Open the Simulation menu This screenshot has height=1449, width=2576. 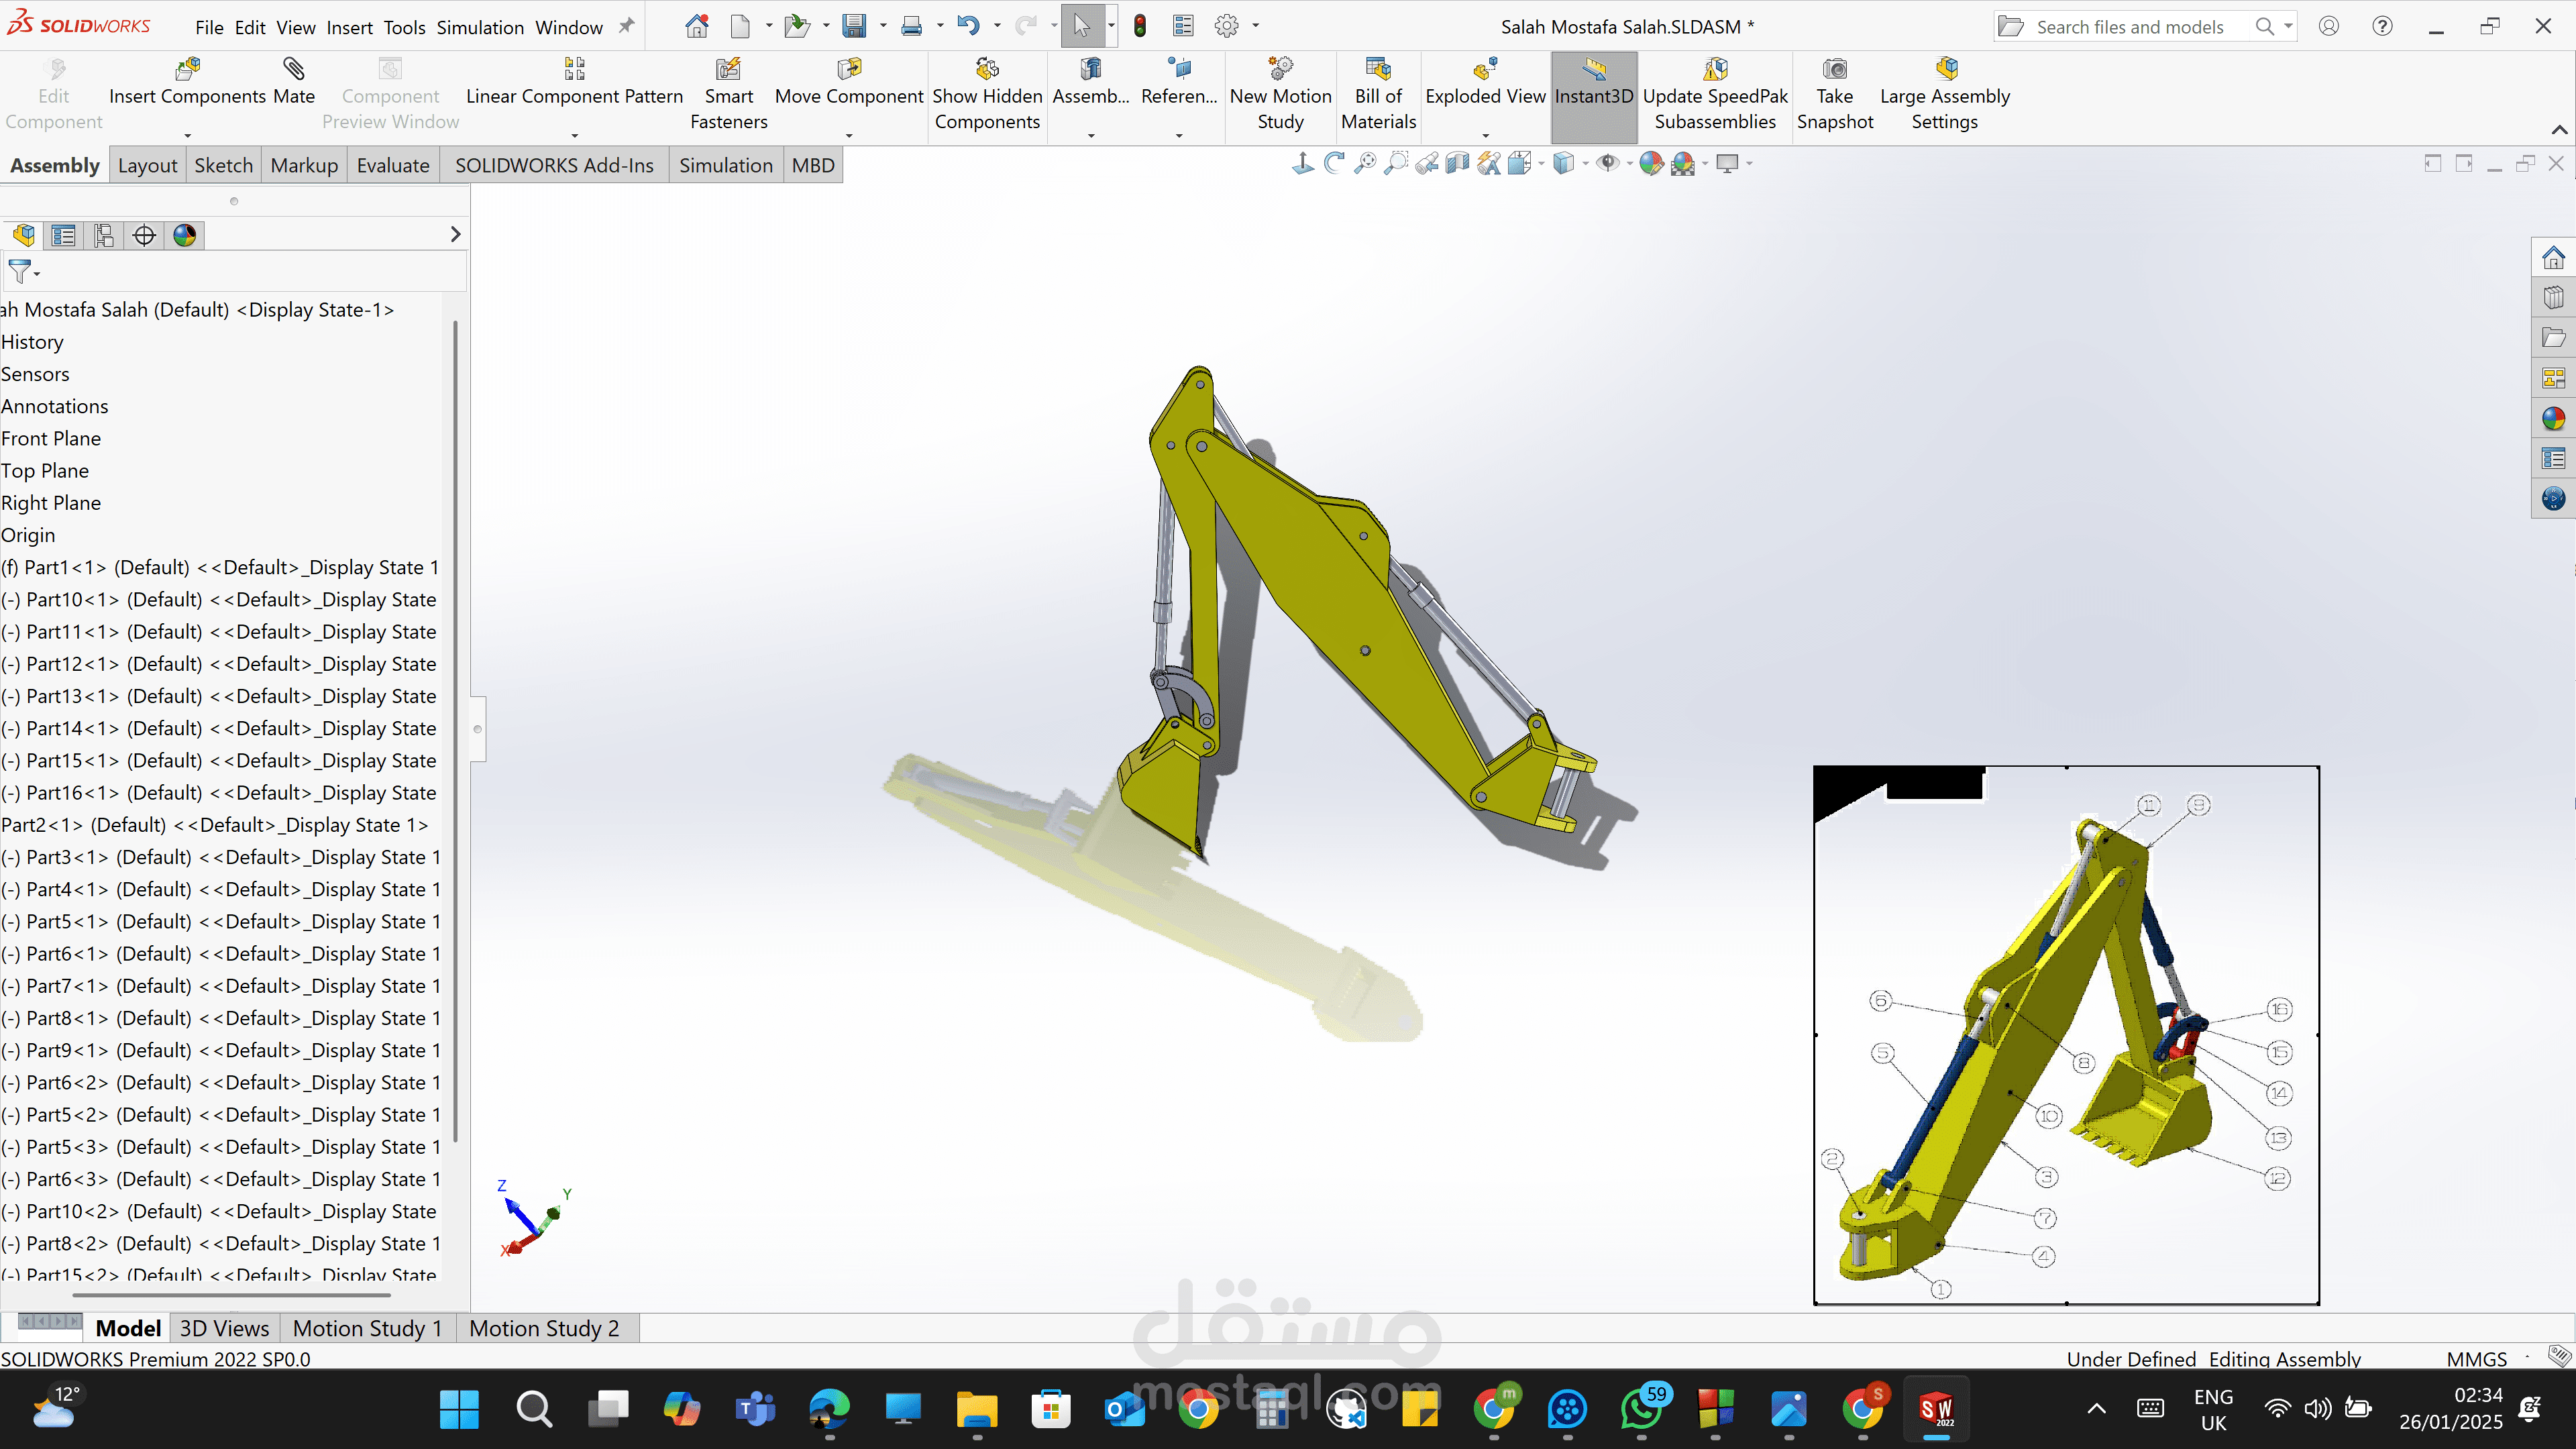480,27
